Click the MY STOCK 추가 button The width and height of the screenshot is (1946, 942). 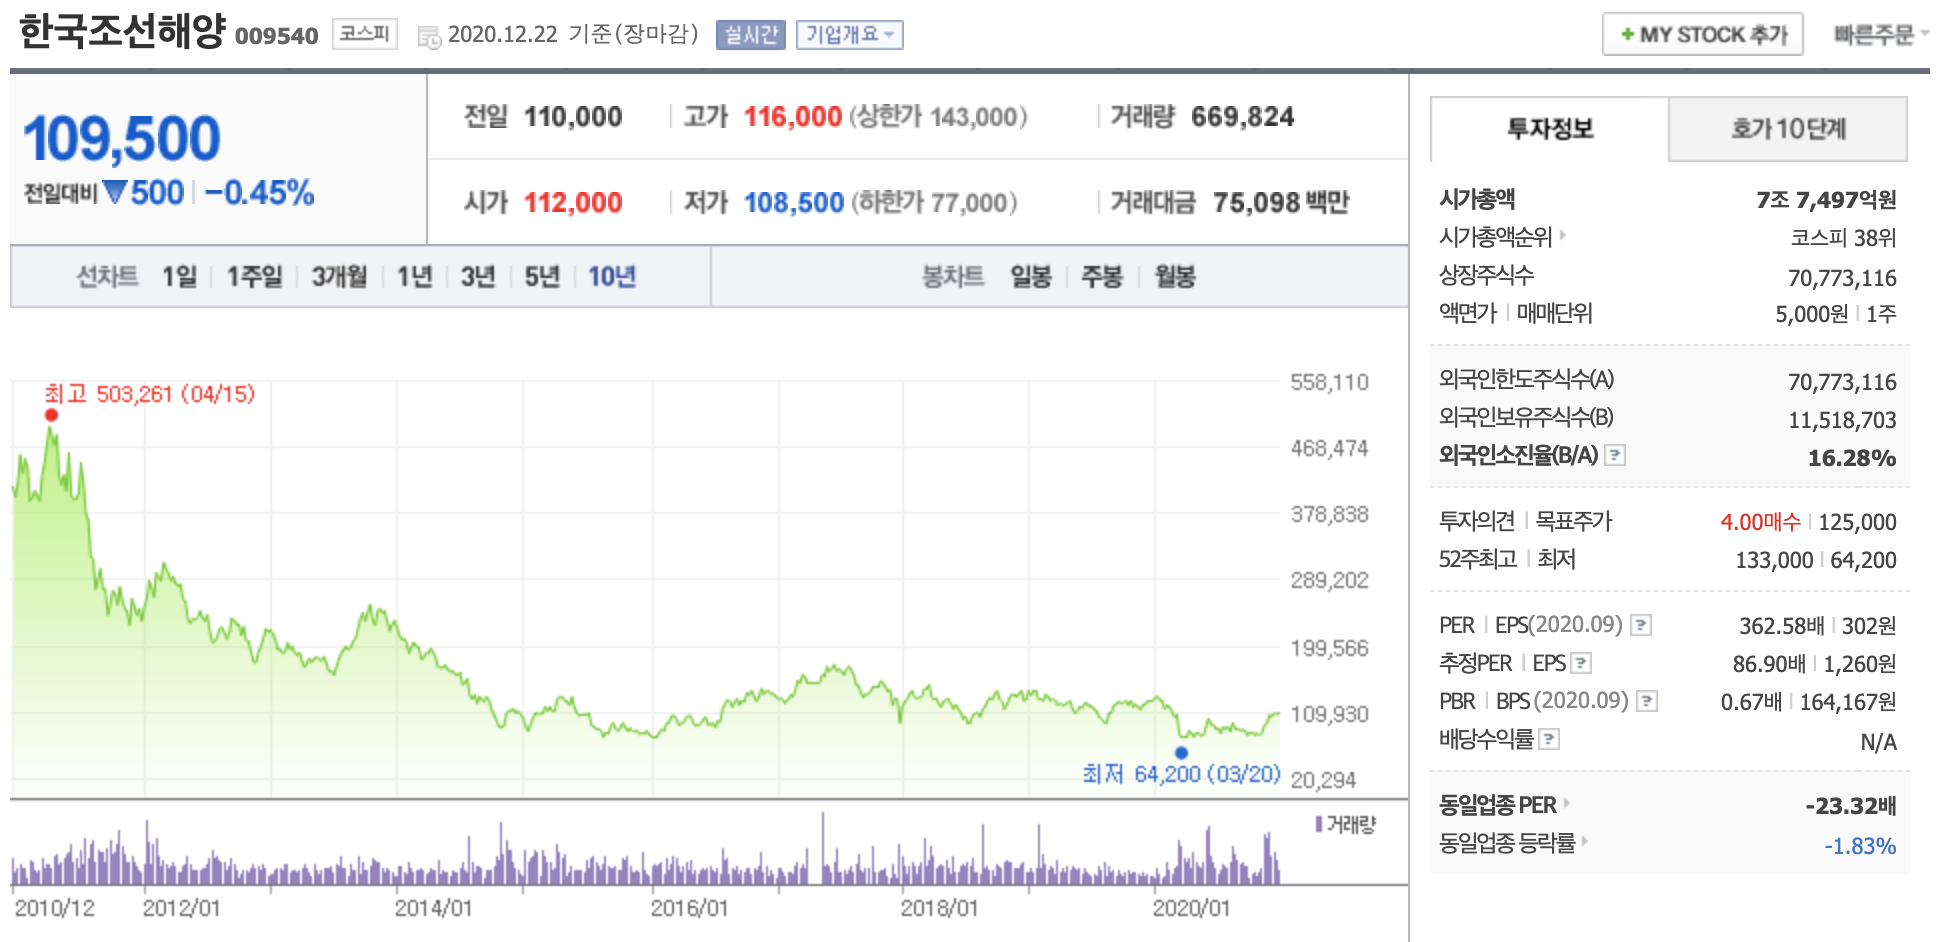pos(1702,33)
